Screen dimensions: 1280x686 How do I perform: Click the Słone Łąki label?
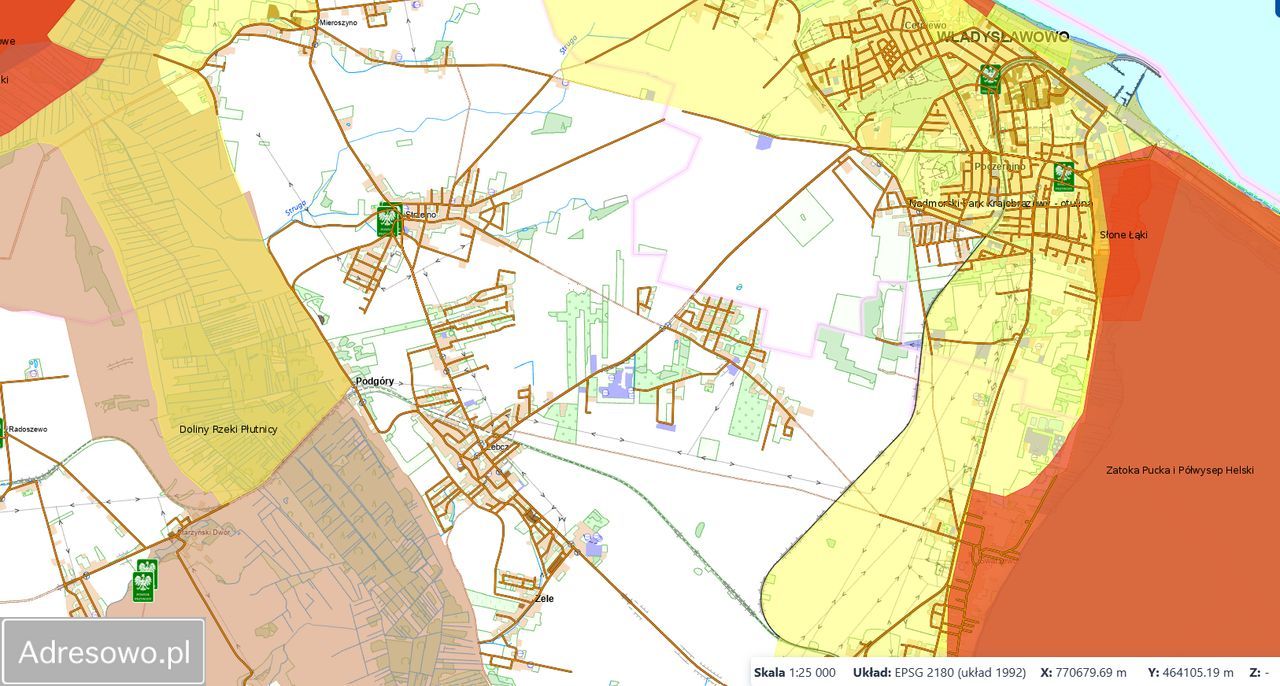click(x=1124, y=235)
